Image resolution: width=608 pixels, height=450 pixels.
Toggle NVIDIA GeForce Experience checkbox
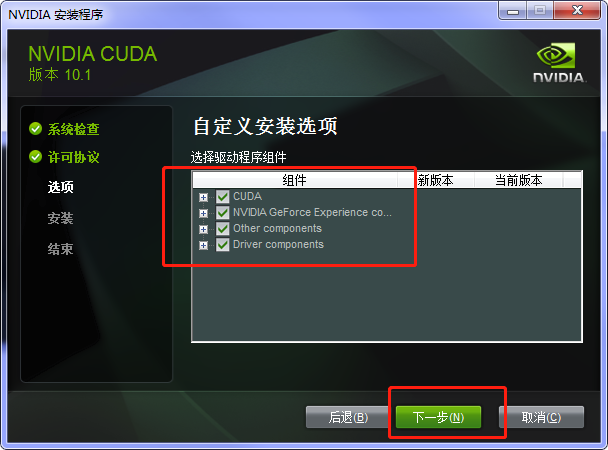tap(223, 213)
